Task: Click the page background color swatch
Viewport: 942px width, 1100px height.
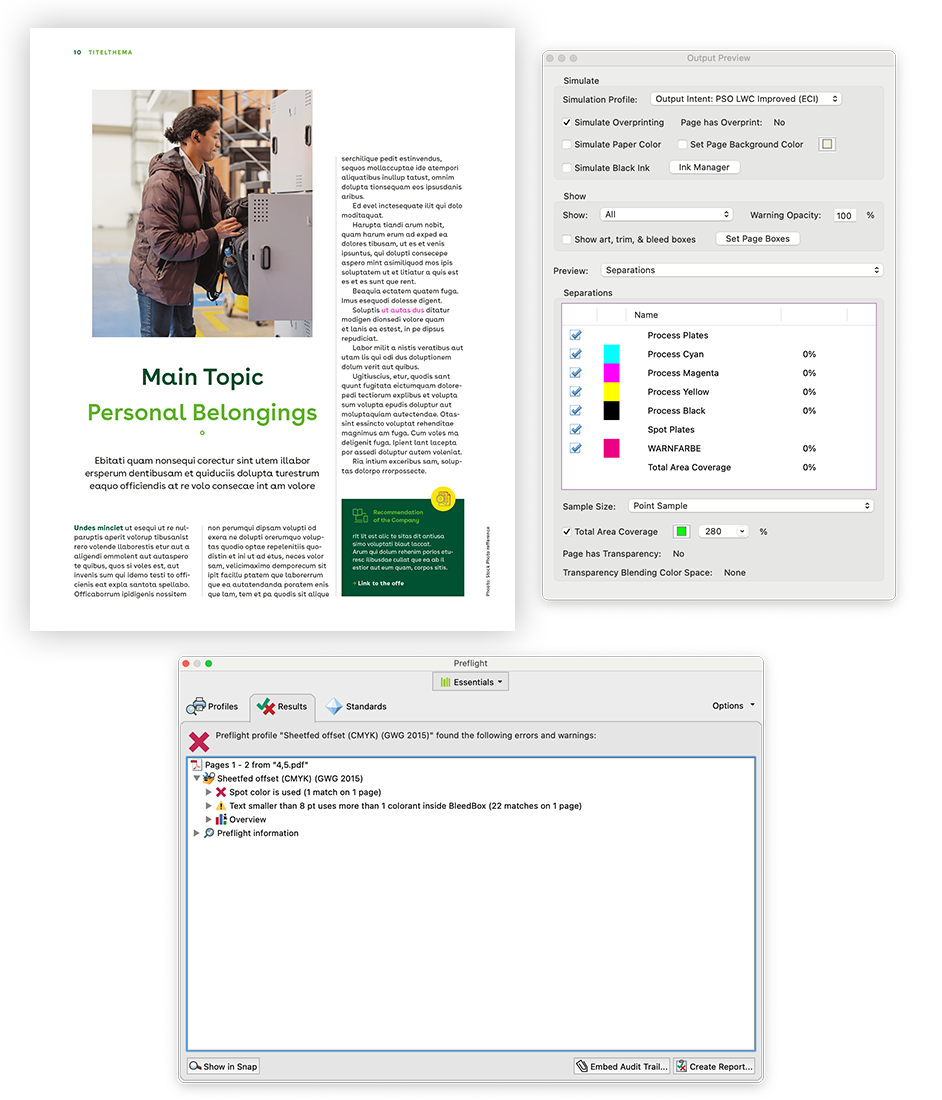Action: pos(828,145)
